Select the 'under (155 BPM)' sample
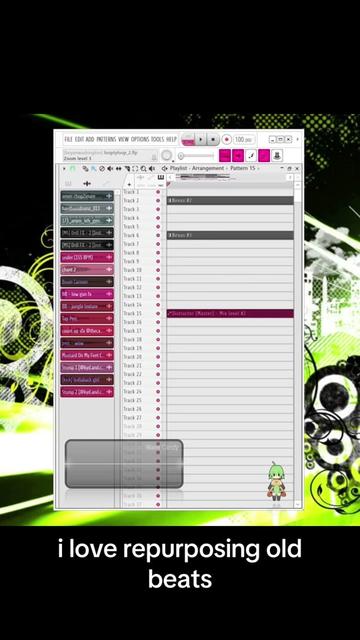 click(x=87, y=258)
